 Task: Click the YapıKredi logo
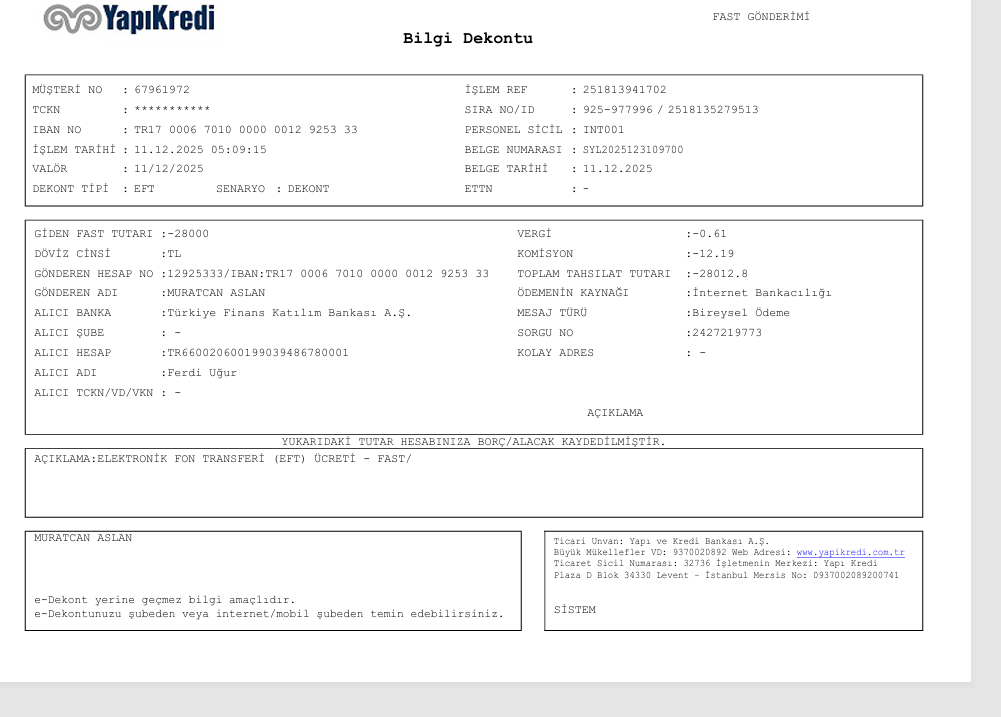[130, 19]
